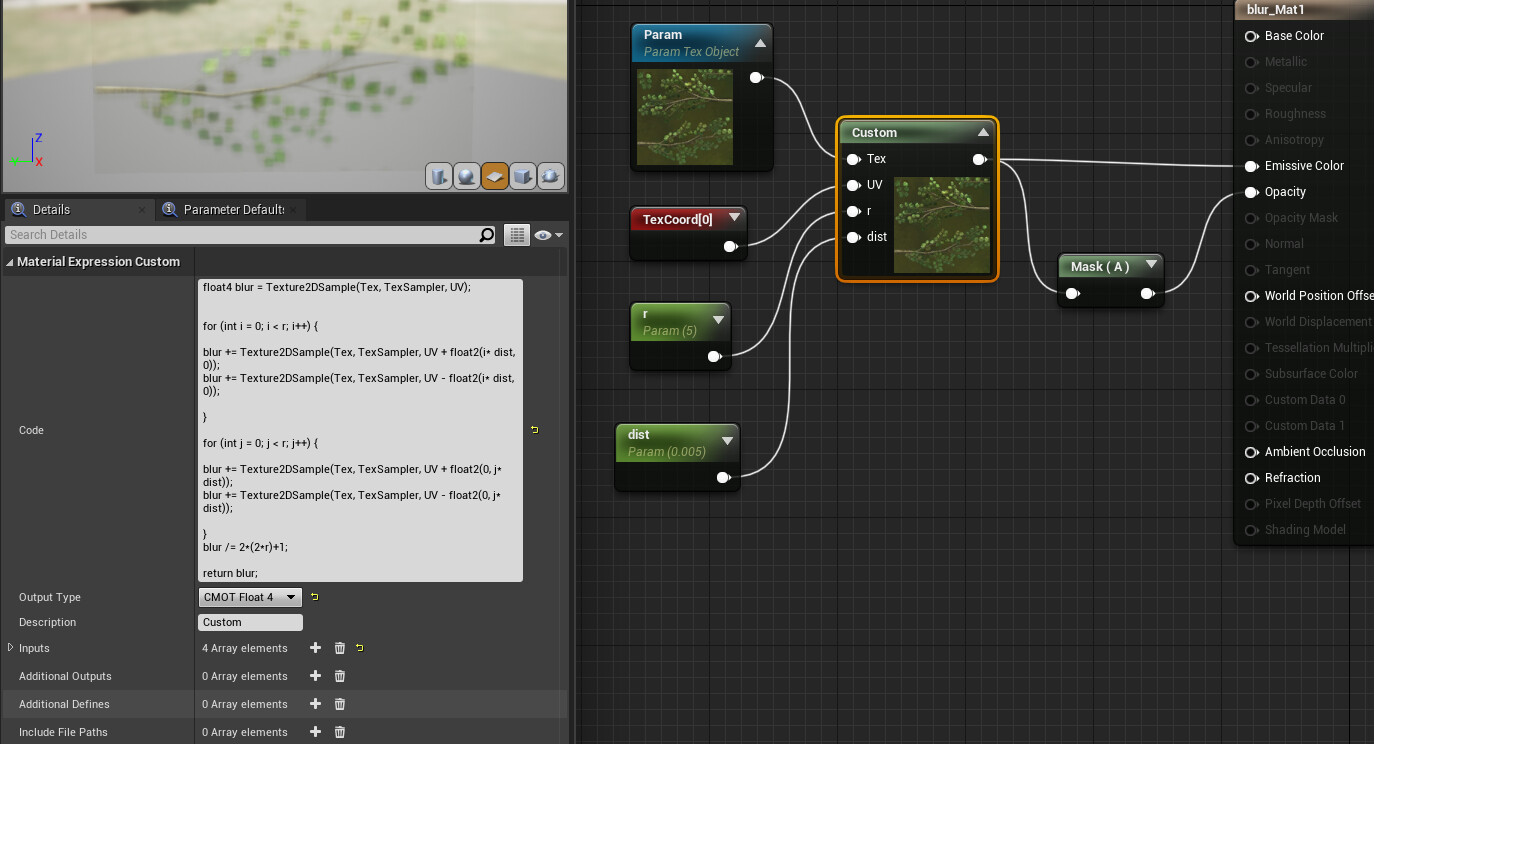Image resolution: width=1536 pixels, height=864 pixels.
Task: Click the Param Tex Object texture thumbnail
Action: click(x=685, y=117)
